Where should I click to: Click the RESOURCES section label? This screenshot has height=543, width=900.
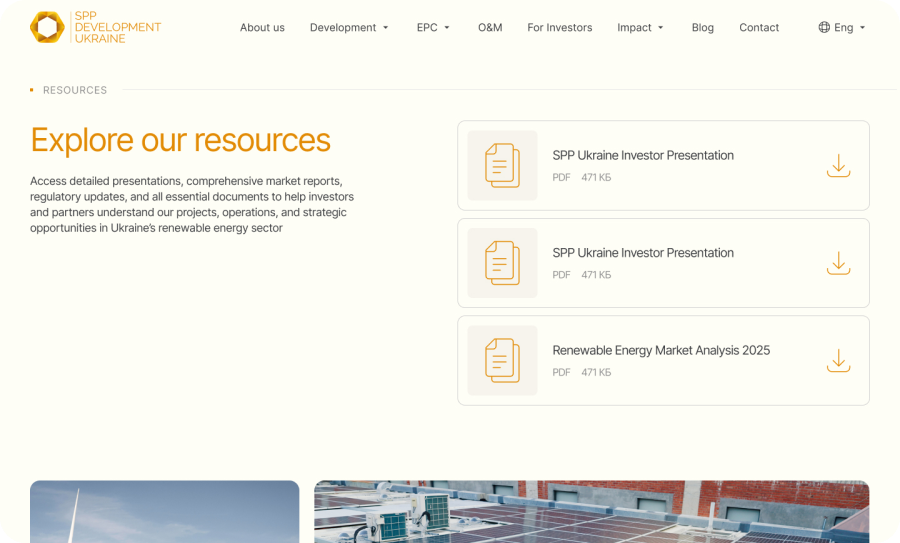point(75,90)
